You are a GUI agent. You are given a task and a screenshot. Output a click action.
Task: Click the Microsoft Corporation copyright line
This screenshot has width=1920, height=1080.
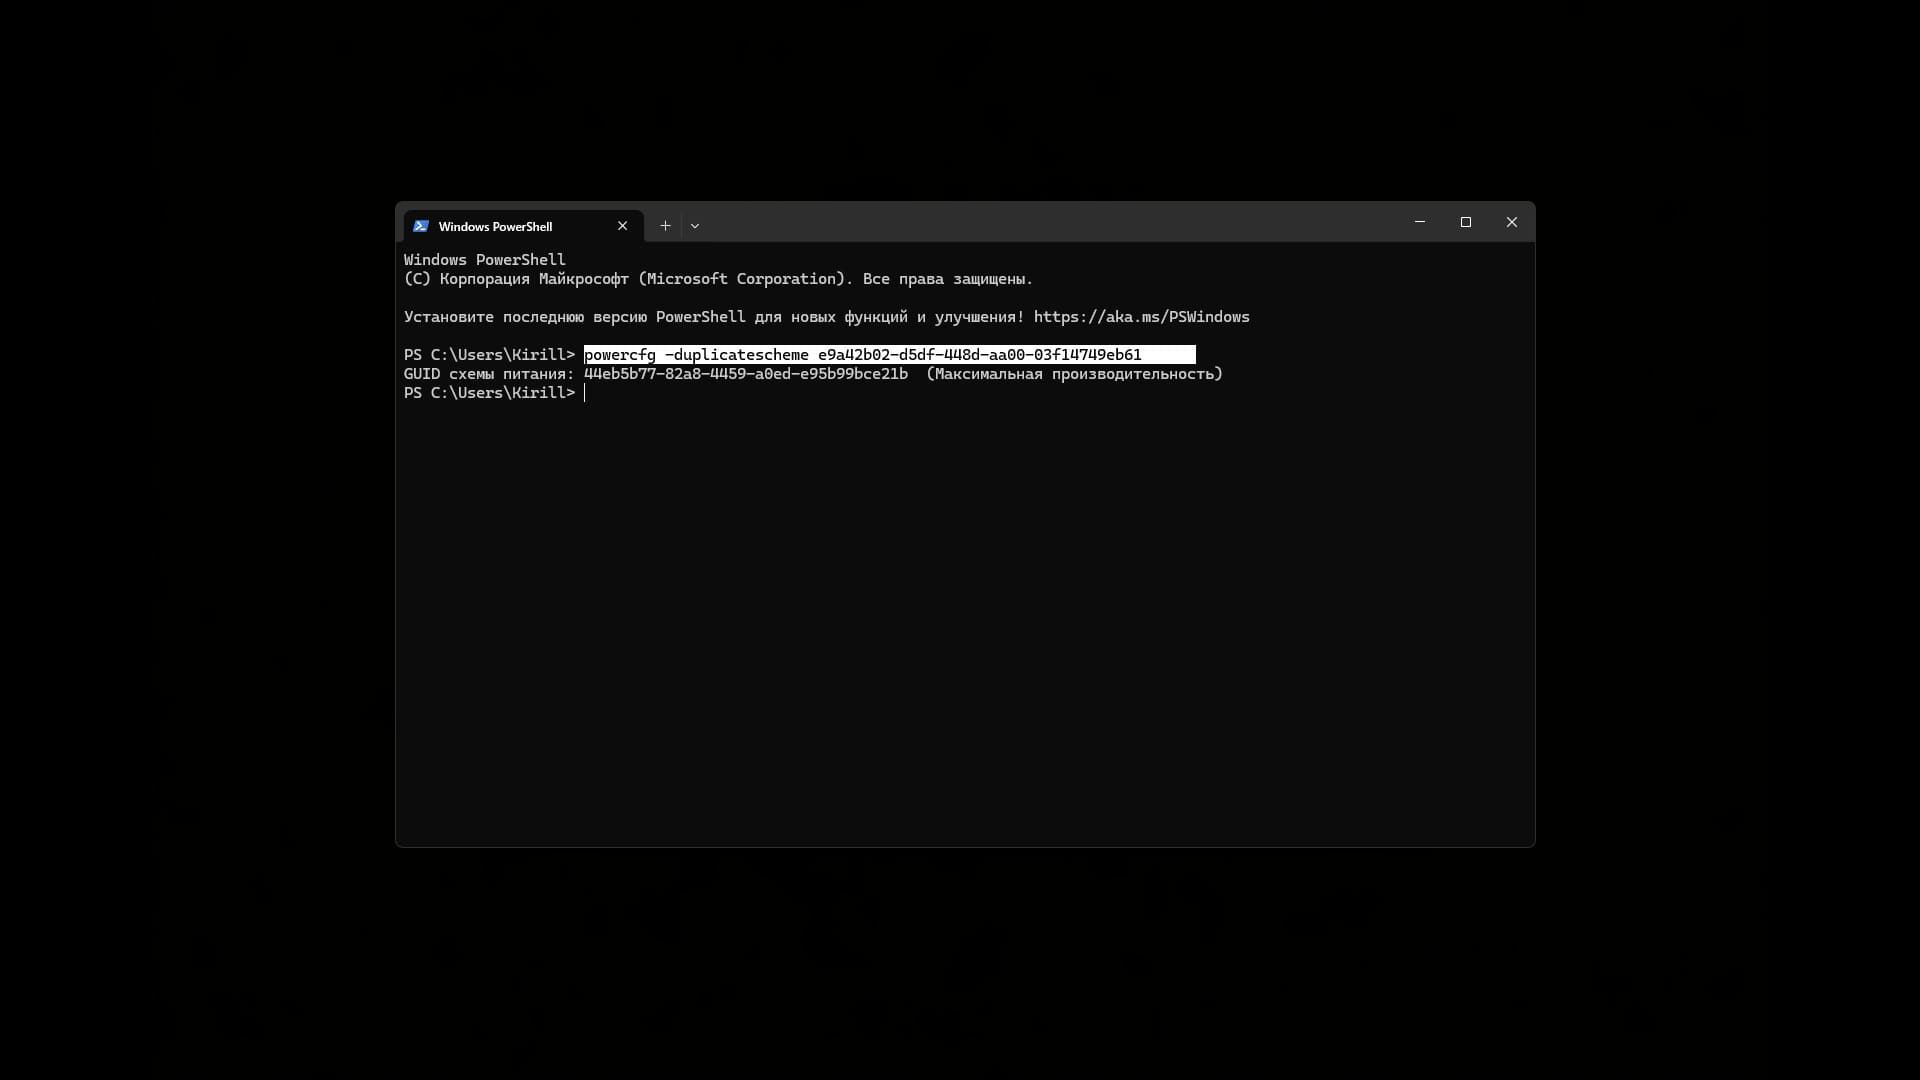[x=718, y=279]
